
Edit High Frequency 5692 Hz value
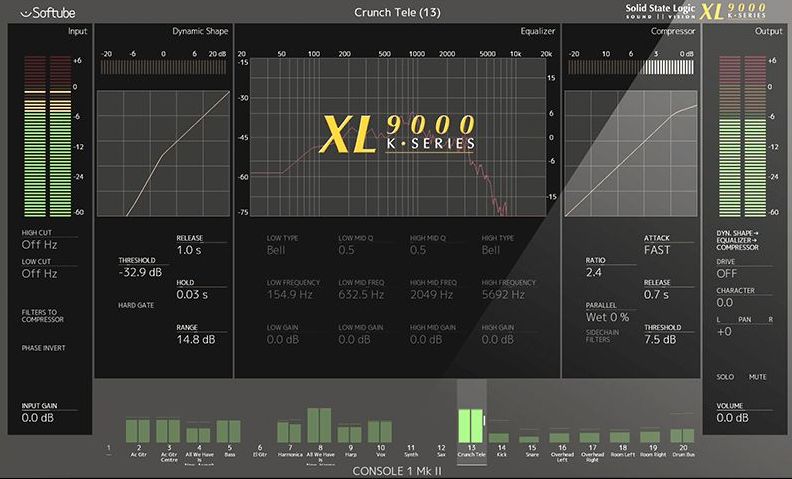(503, 295)
